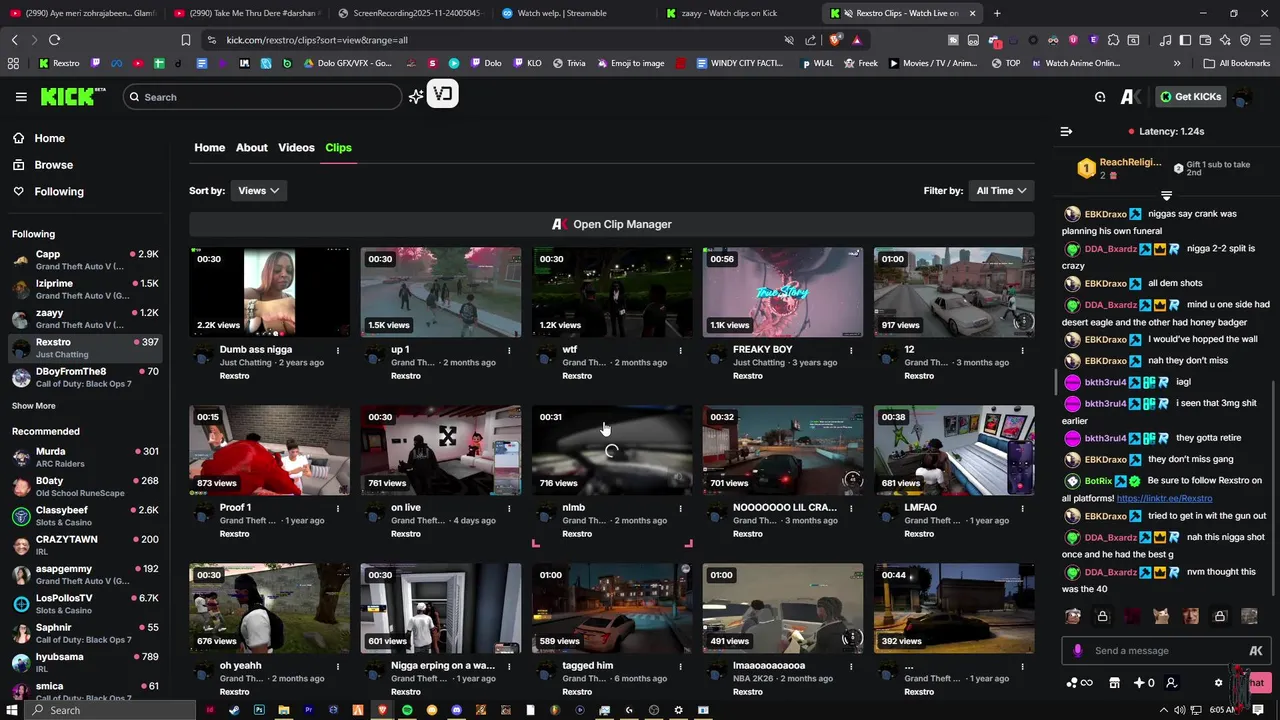Viewport: 1280px width, 720px height.
Task: Open the 'Sort by: Views' dropdown
Action: point(258,191)
